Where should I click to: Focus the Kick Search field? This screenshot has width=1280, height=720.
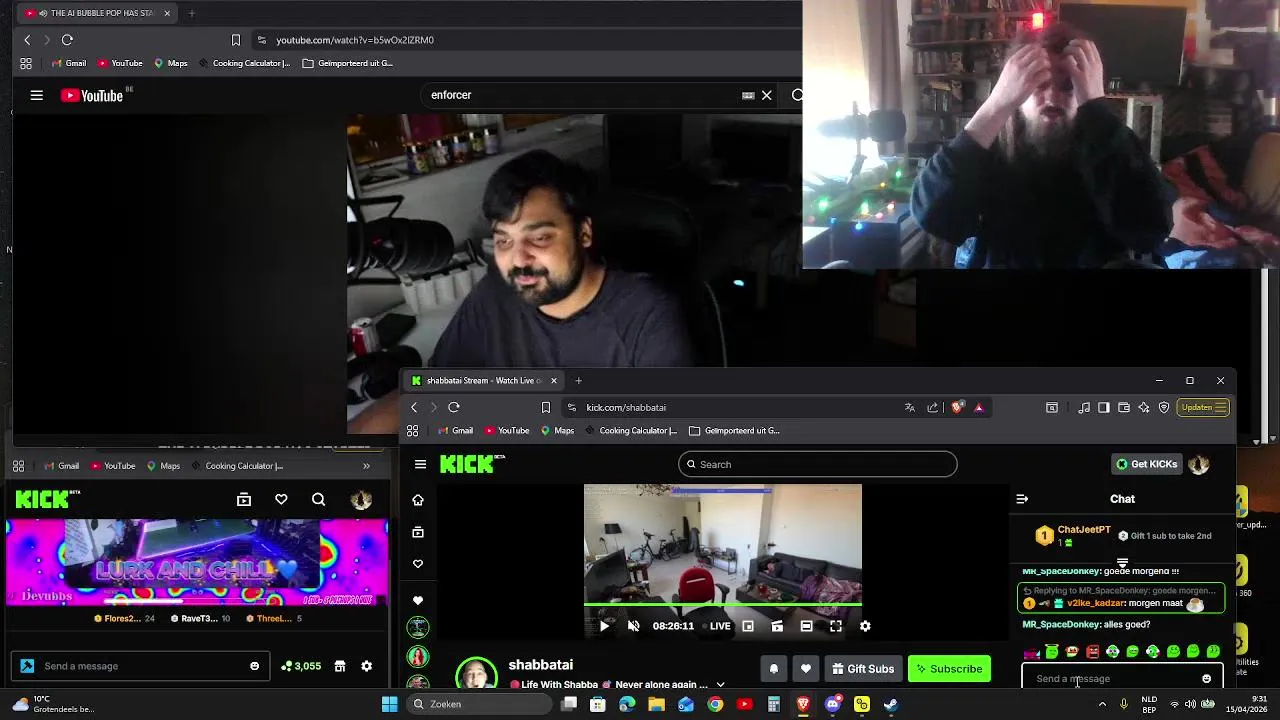[817, 464]
